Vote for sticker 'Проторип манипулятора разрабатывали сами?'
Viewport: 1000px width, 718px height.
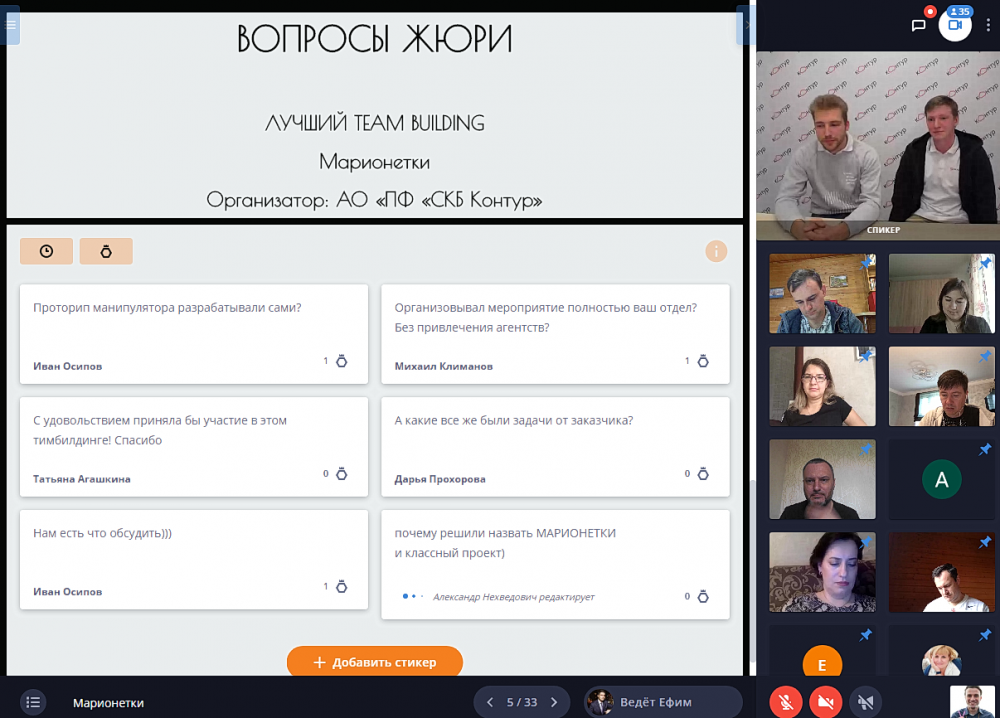[x=341, y=361]
